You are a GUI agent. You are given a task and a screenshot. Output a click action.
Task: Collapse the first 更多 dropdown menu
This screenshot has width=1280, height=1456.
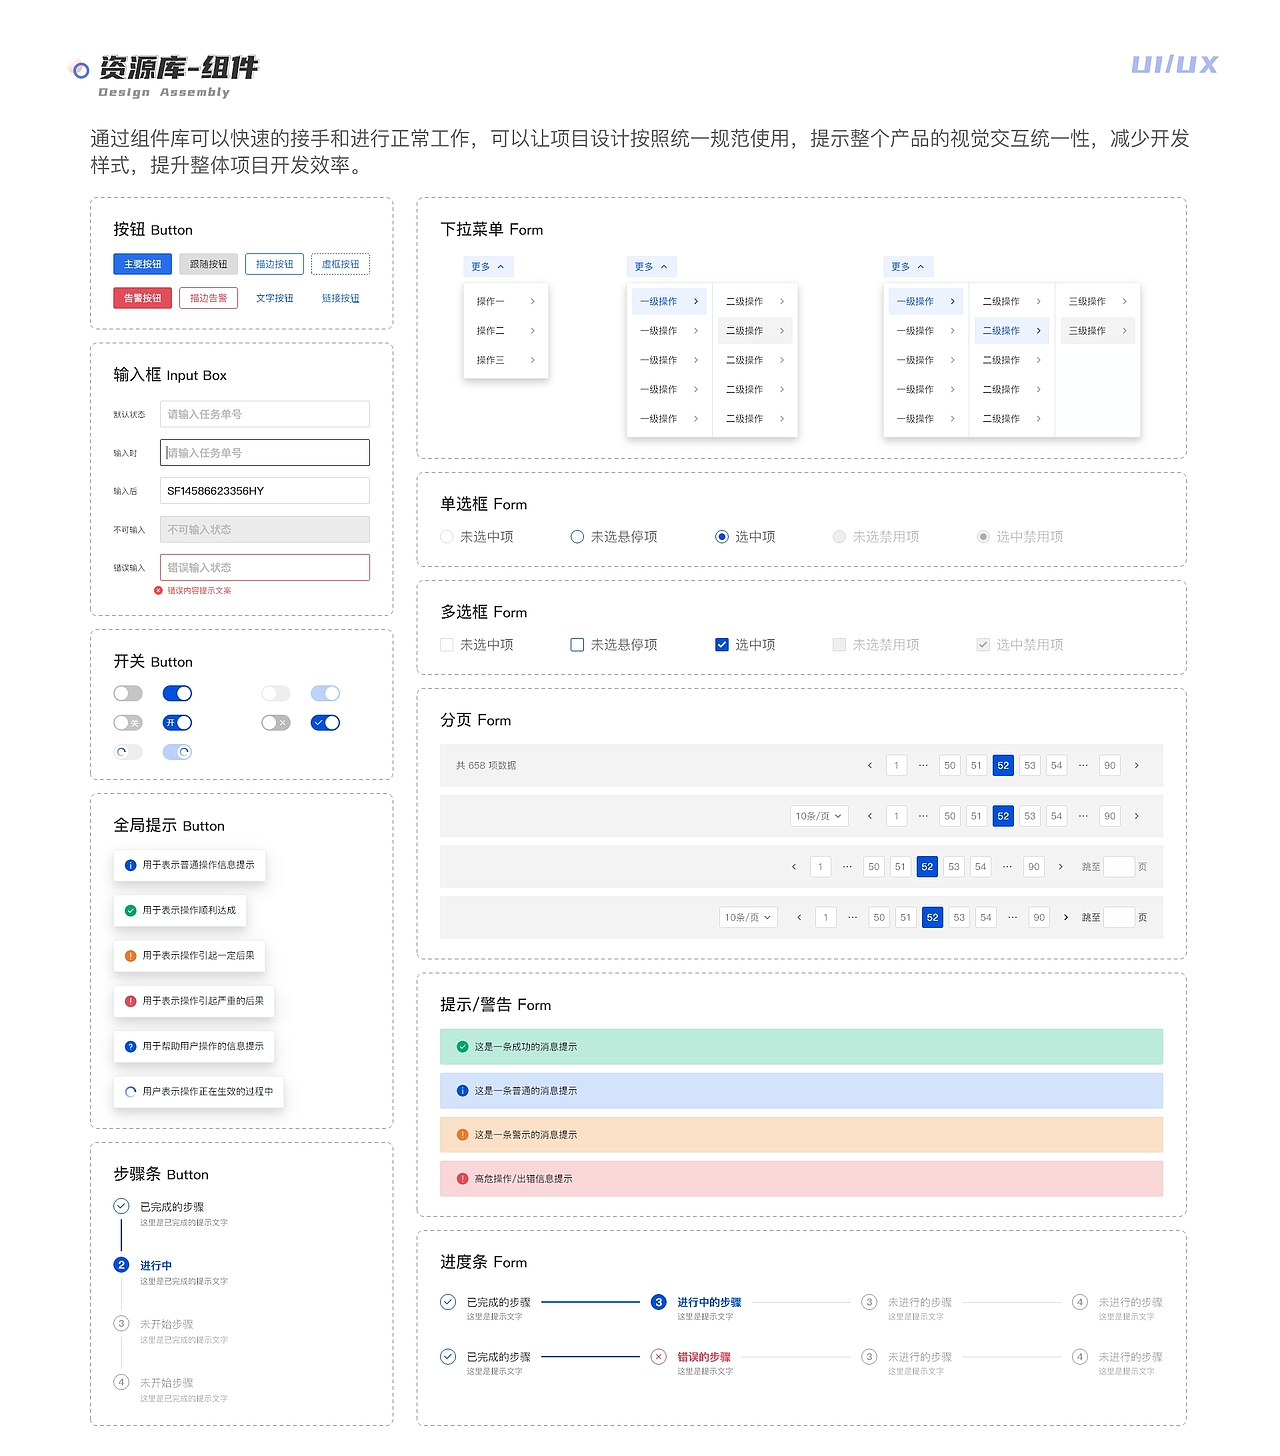[488, 266]
